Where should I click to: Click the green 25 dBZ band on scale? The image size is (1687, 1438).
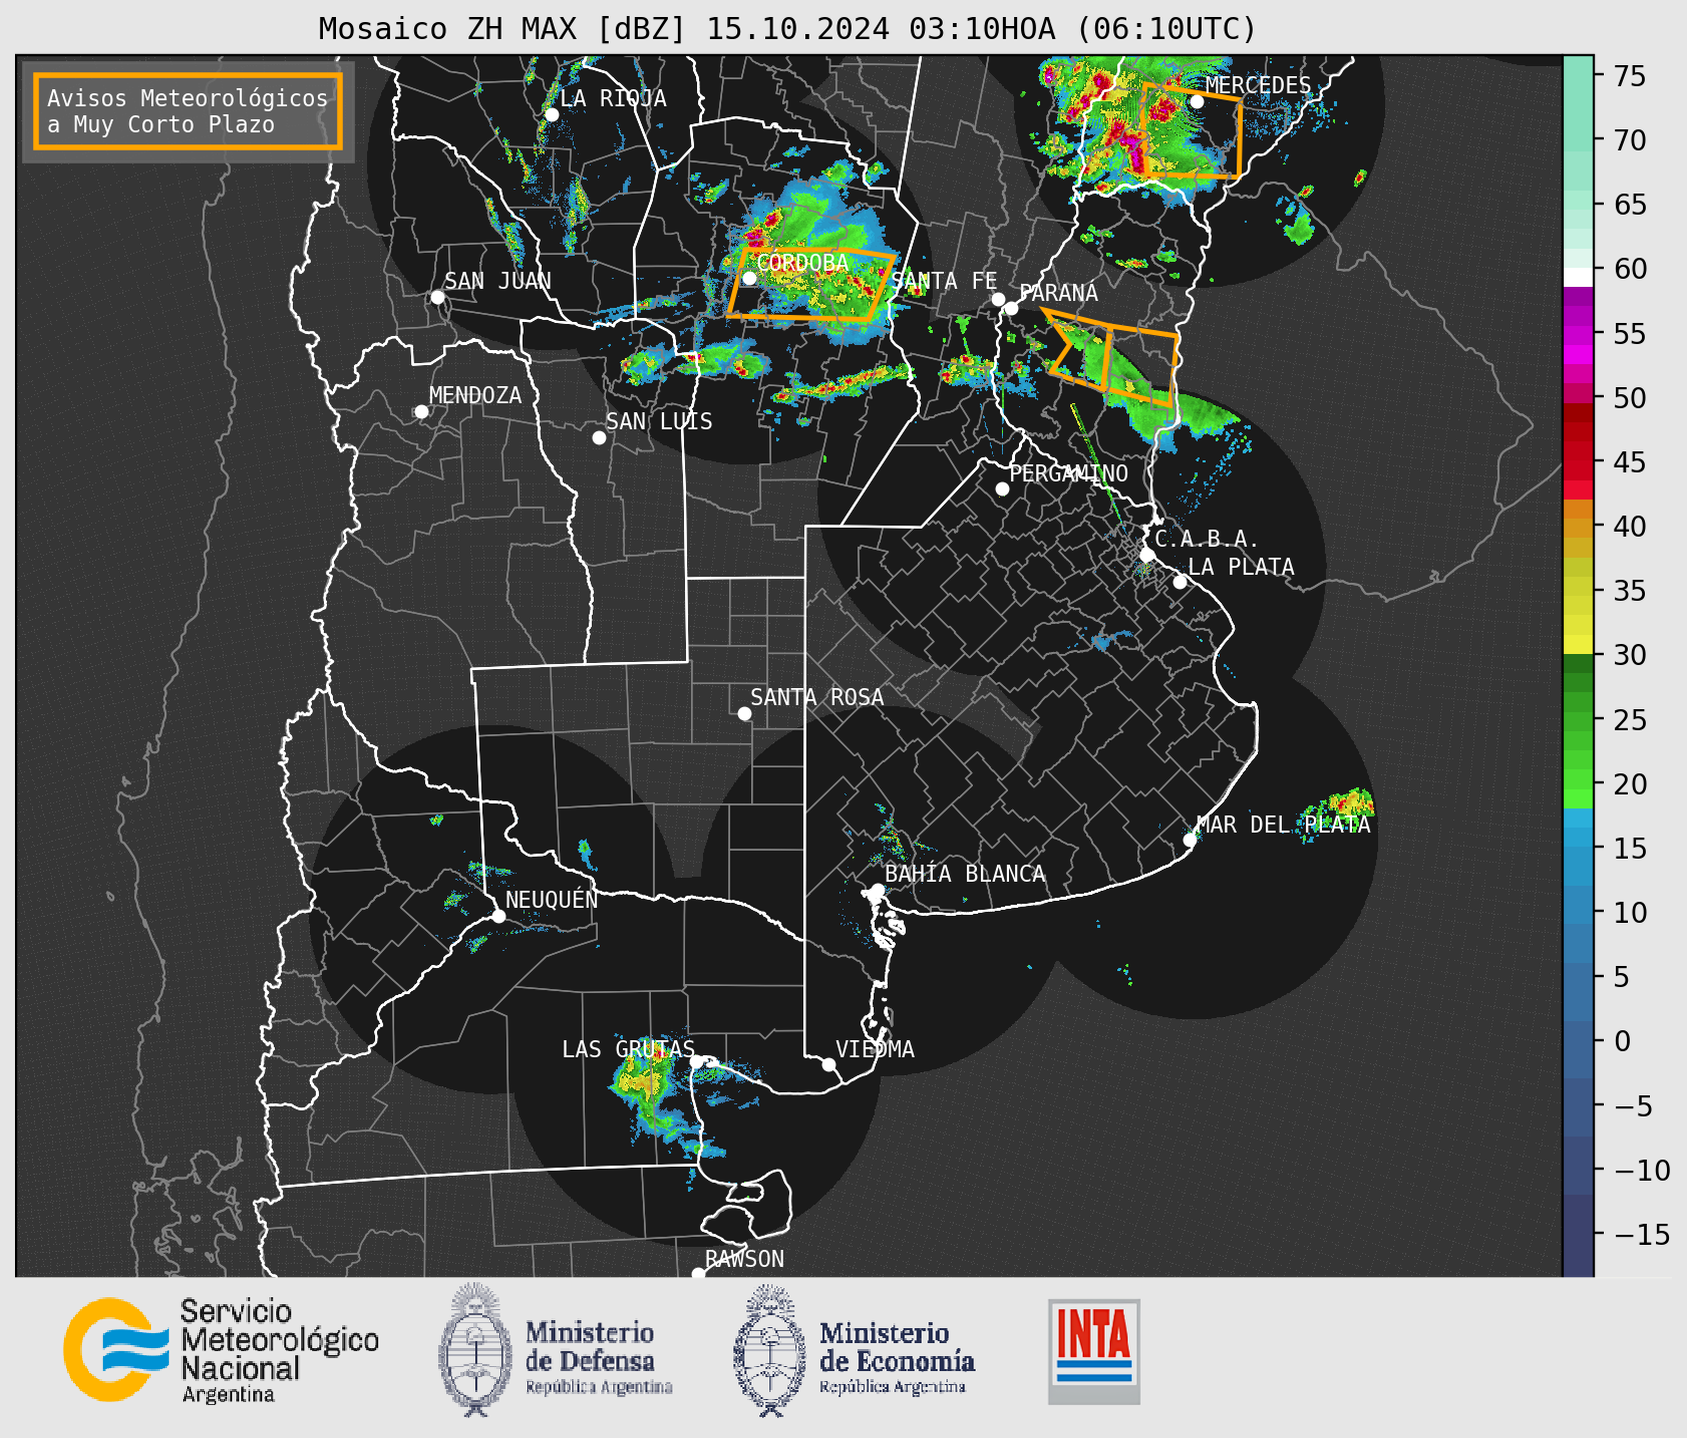pos(1578,720)
